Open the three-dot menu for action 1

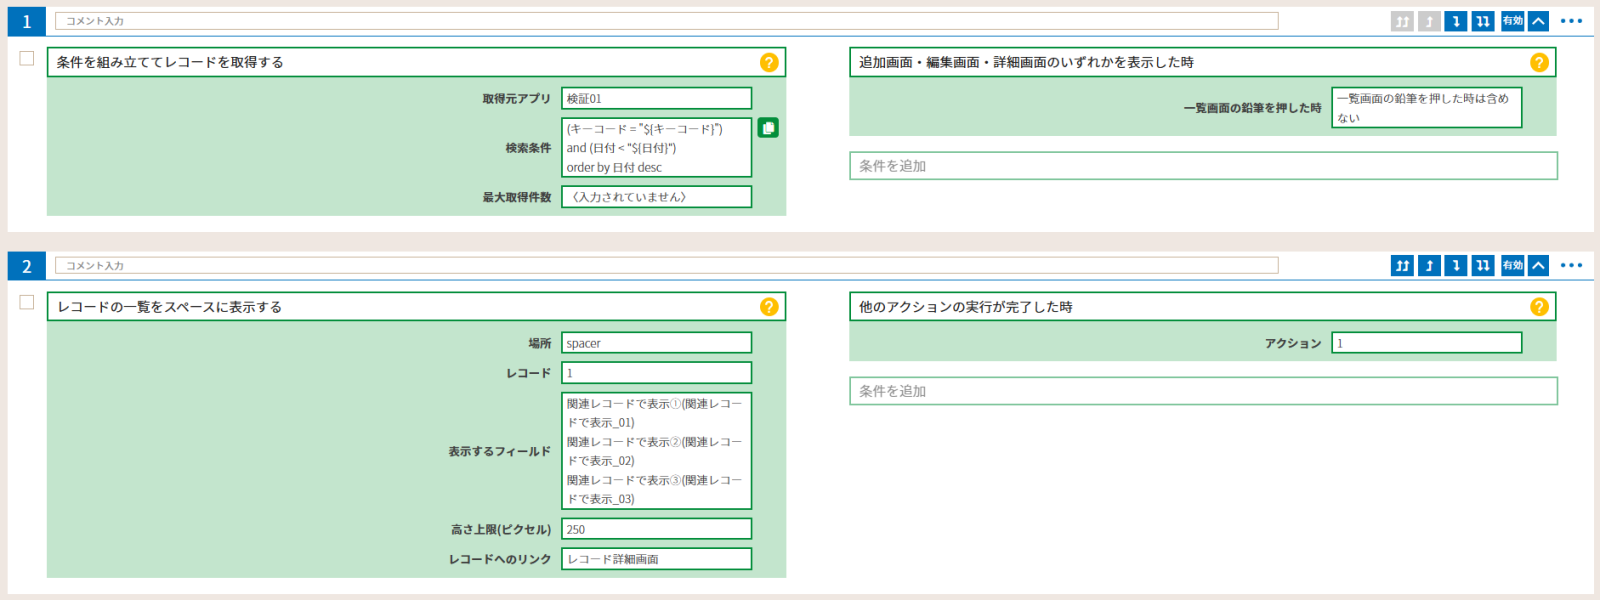tap(1571, 21)
